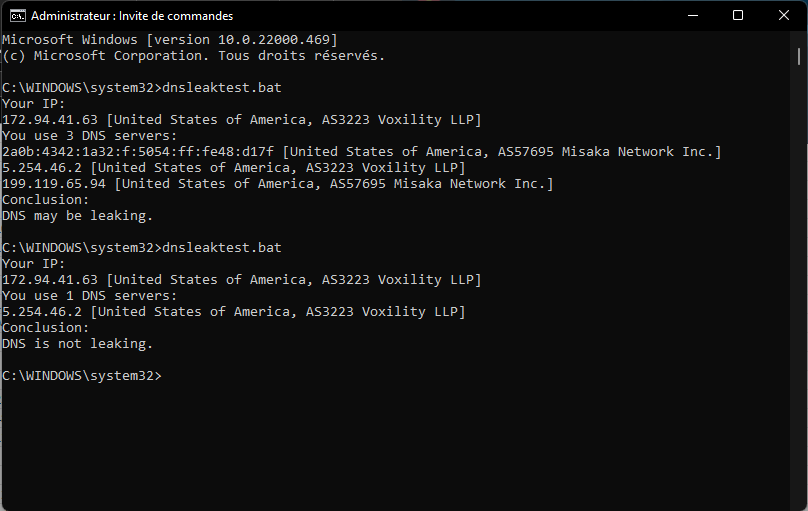Screen dimensions: 808x511
Task: Maximize the command prompt window
Action: (738, 15)
